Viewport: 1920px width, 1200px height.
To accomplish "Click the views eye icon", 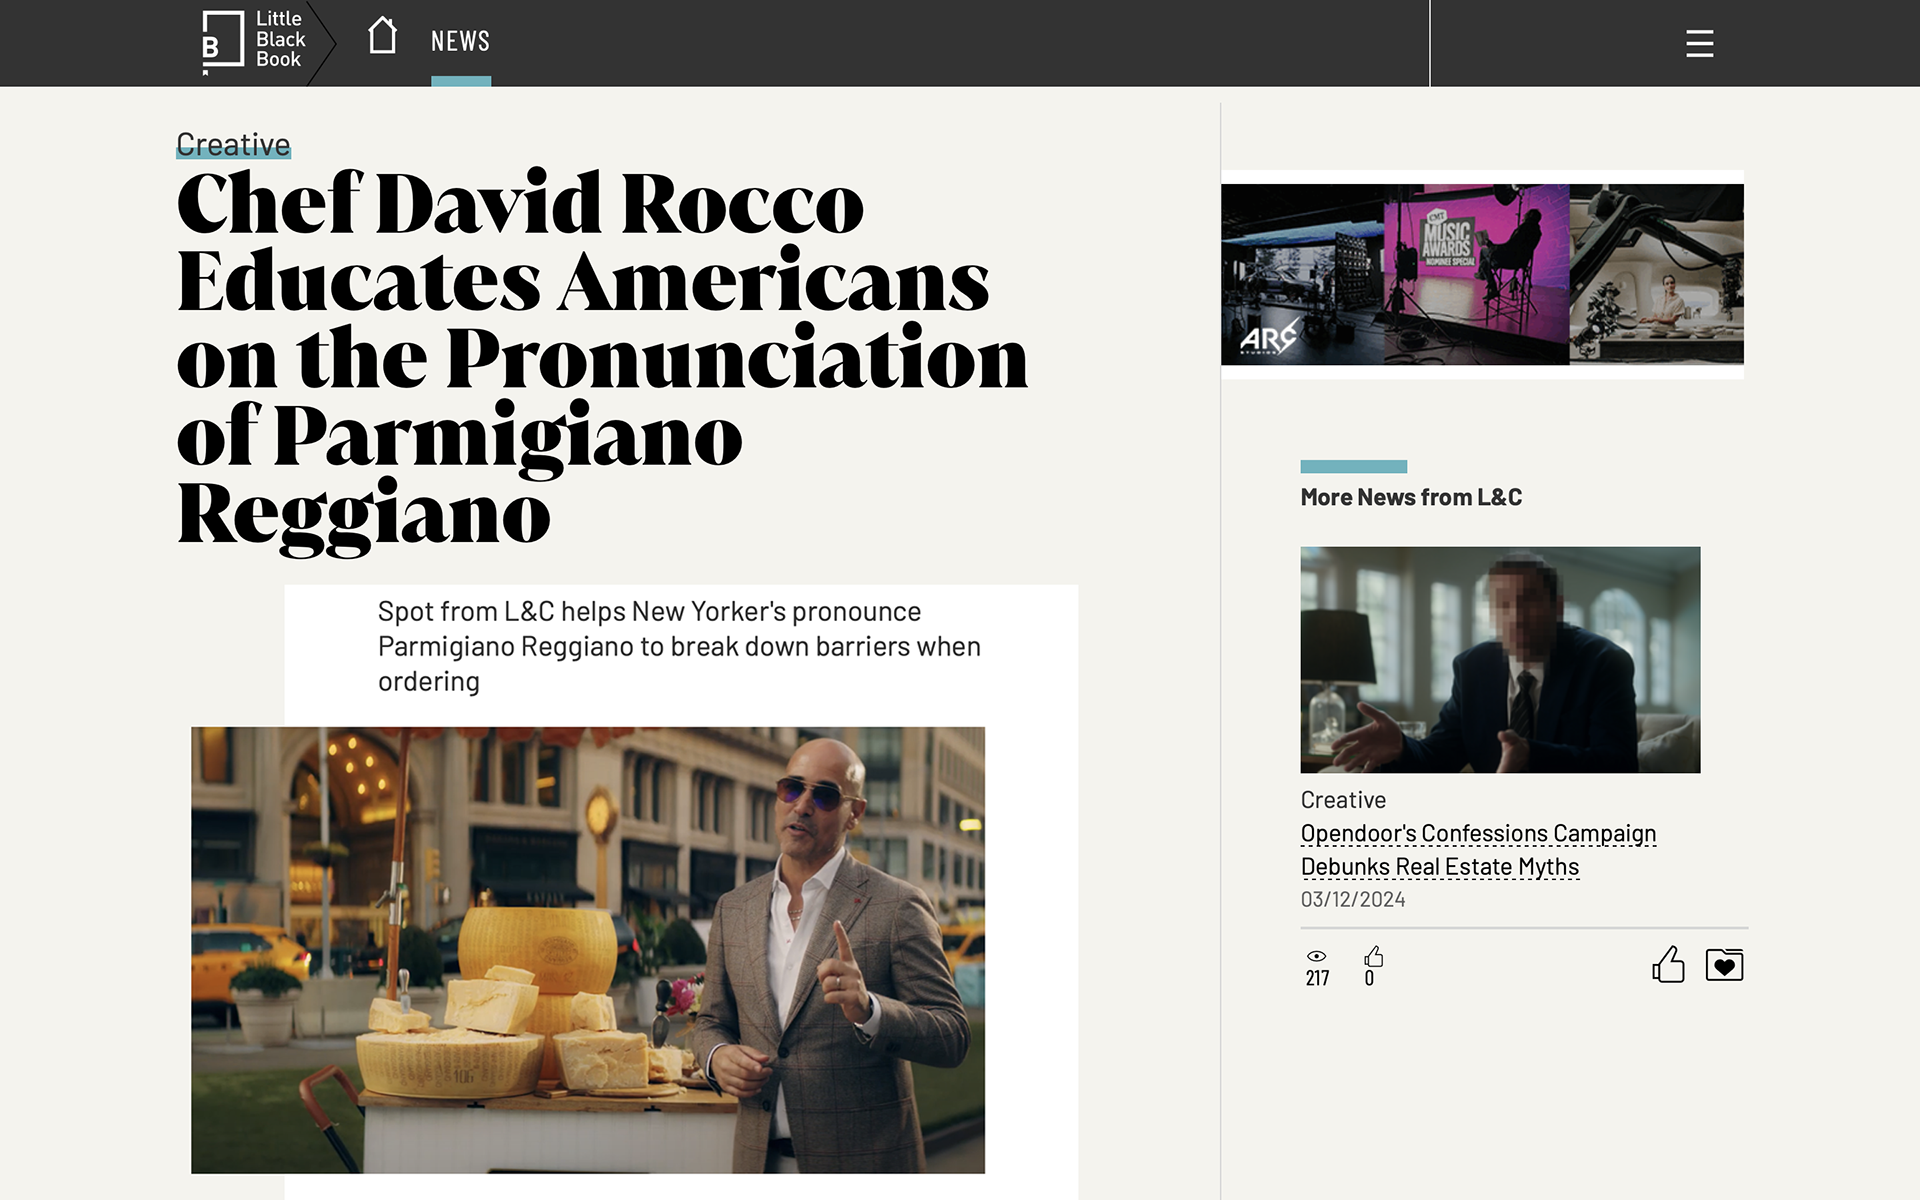I will 1317,956.
